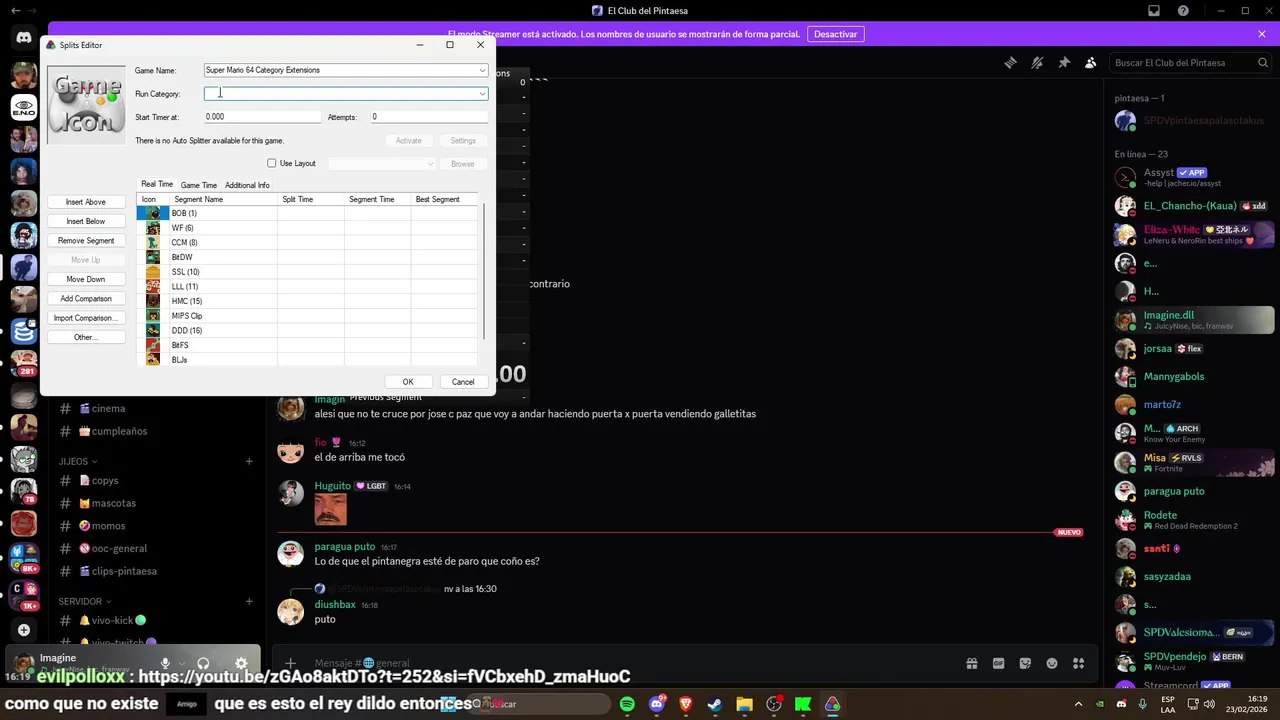Click the plus attach button in message bar

coord(290,663)
